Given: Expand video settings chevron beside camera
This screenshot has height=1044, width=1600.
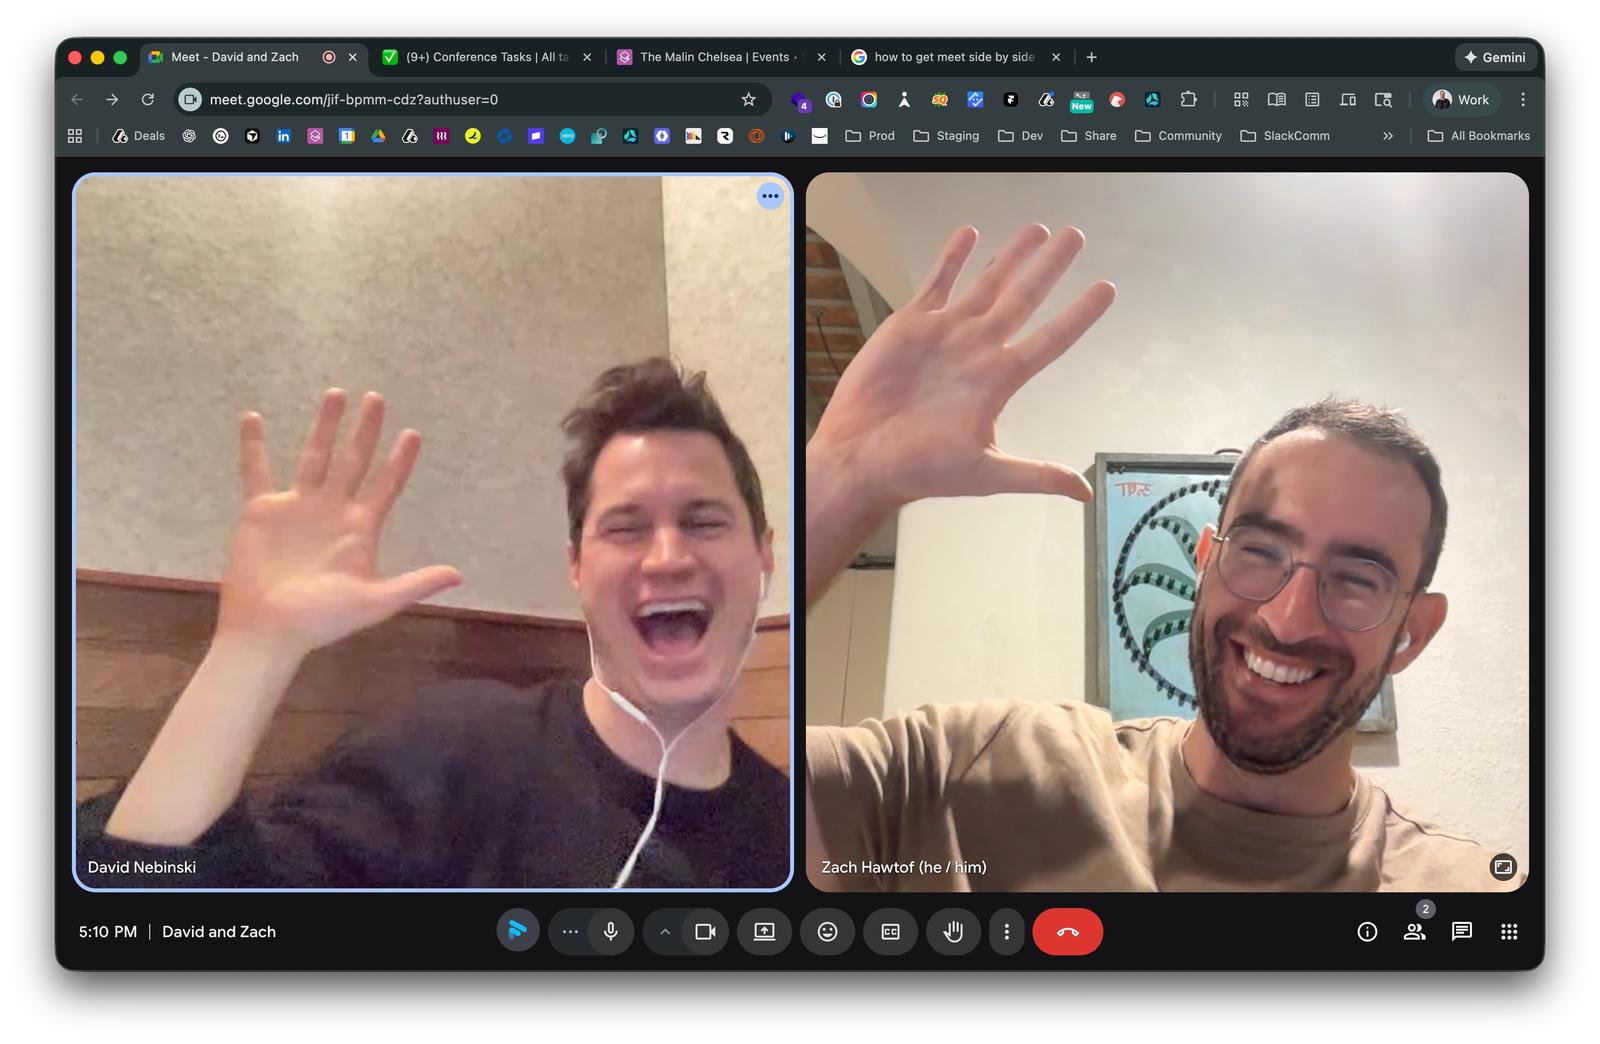Looking at the screenshot, I should (x=665, y=932).
